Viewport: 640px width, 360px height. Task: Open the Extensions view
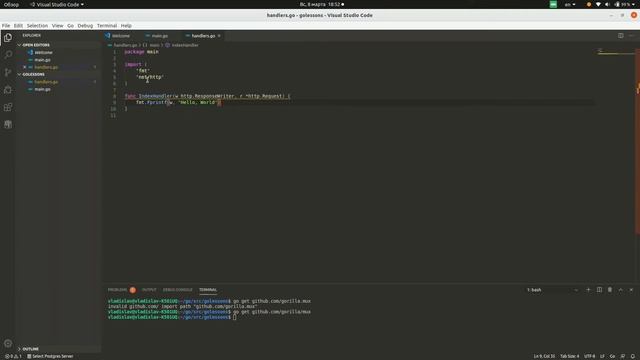8,107
